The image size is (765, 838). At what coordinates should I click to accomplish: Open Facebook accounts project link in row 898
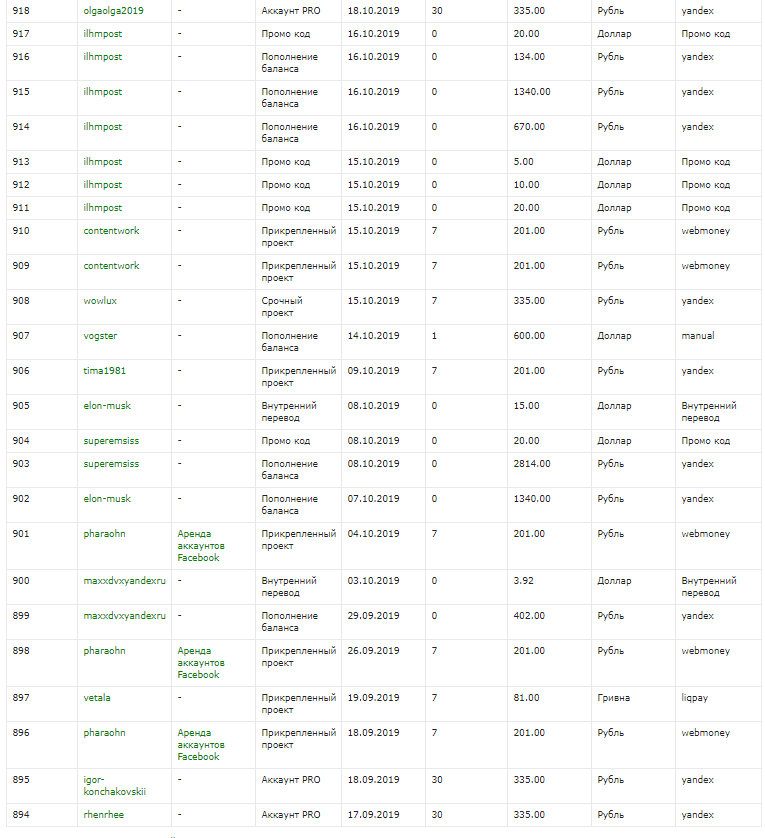point(201,663)
